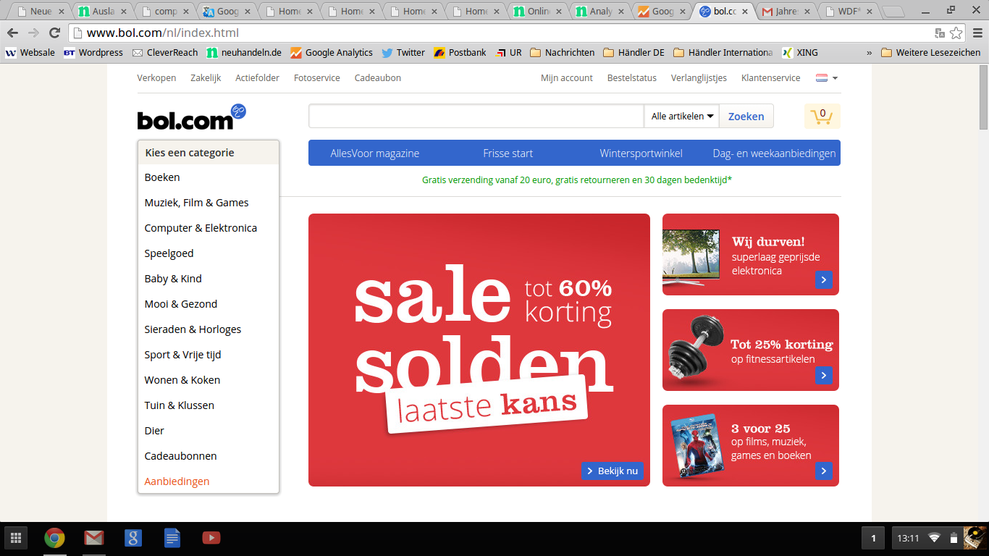Click gratis verzending info text
The image size is (989, 556).
[576, 180]
